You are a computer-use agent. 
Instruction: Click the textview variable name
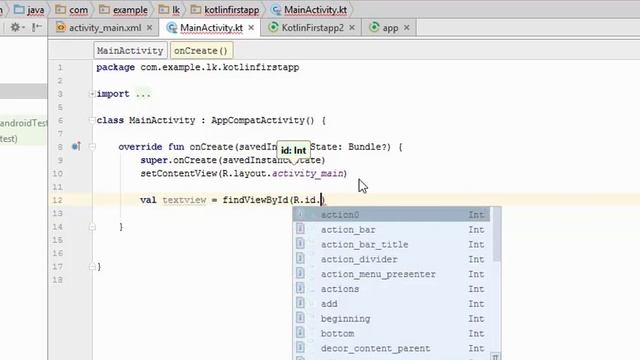[x=184, y=200]
